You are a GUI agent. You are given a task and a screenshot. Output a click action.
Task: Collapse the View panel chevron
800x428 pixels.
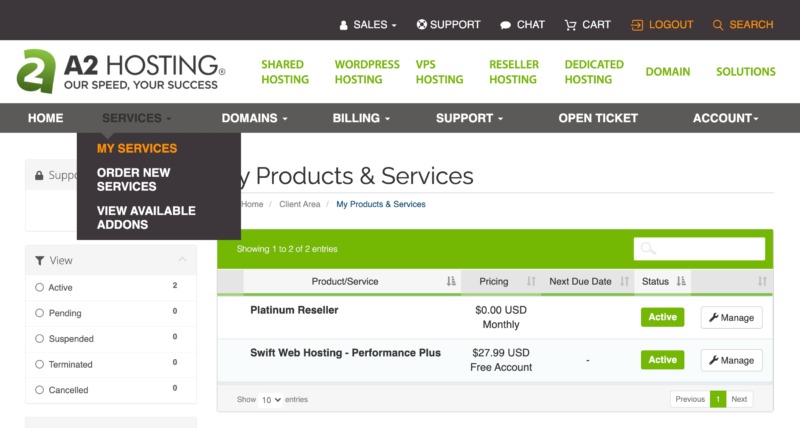[183, 260]
